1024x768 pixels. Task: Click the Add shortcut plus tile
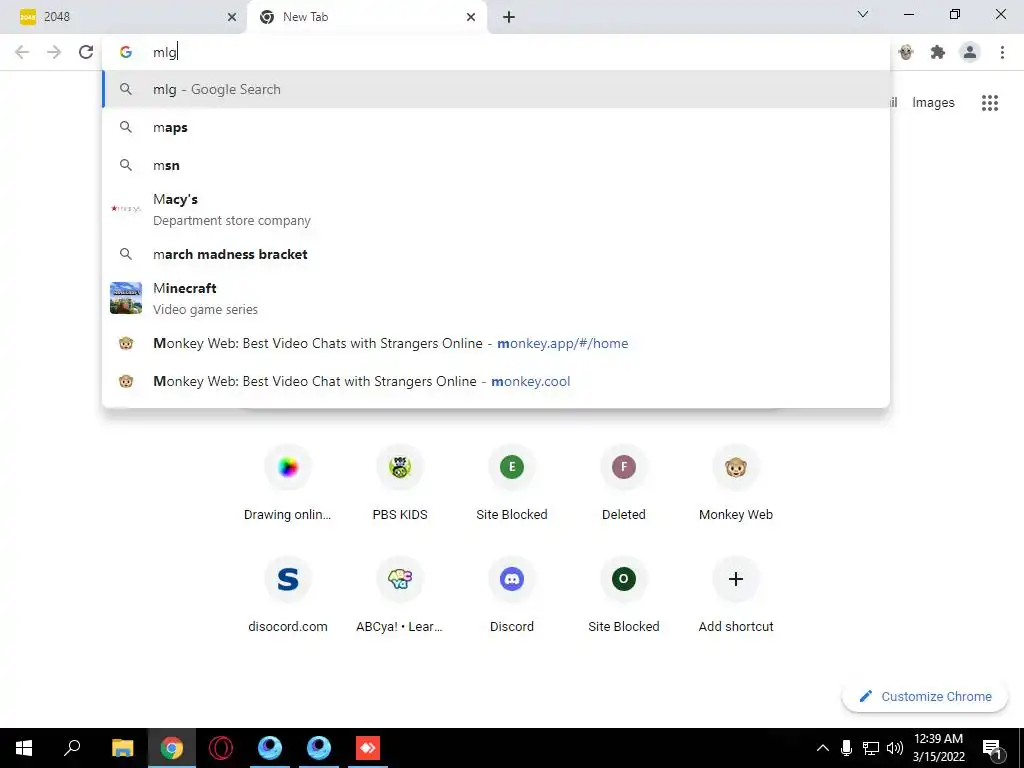point(736,596)
